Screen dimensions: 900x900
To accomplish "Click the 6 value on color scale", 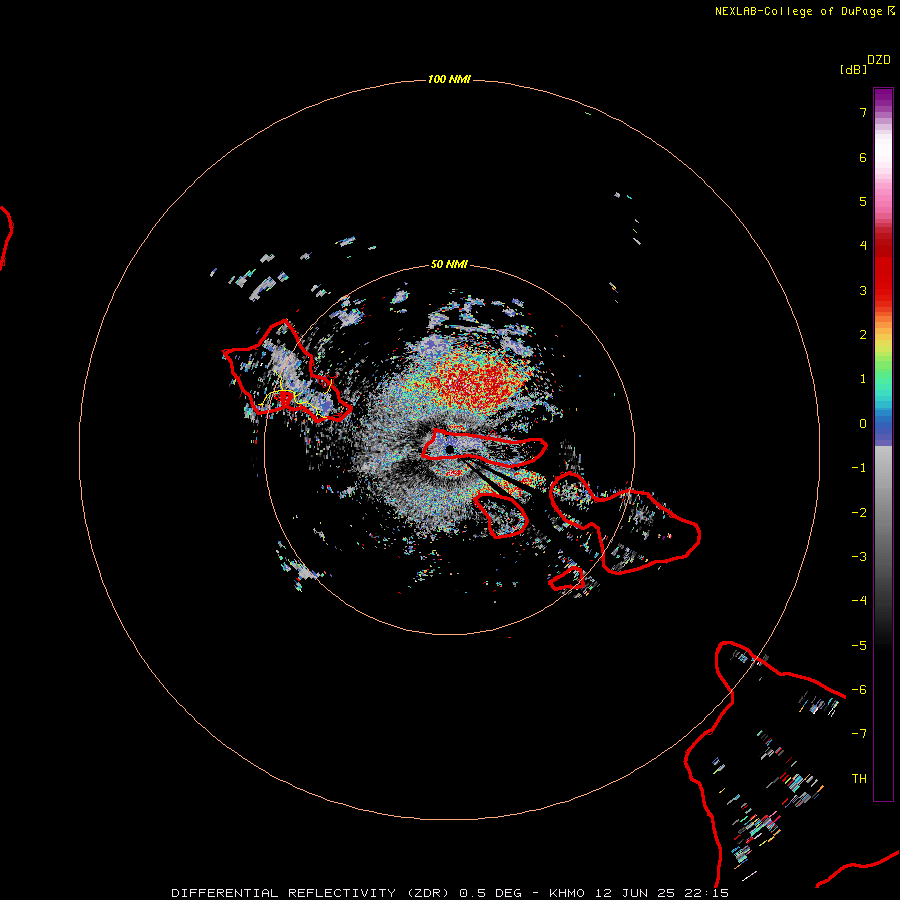I will 863,157.
